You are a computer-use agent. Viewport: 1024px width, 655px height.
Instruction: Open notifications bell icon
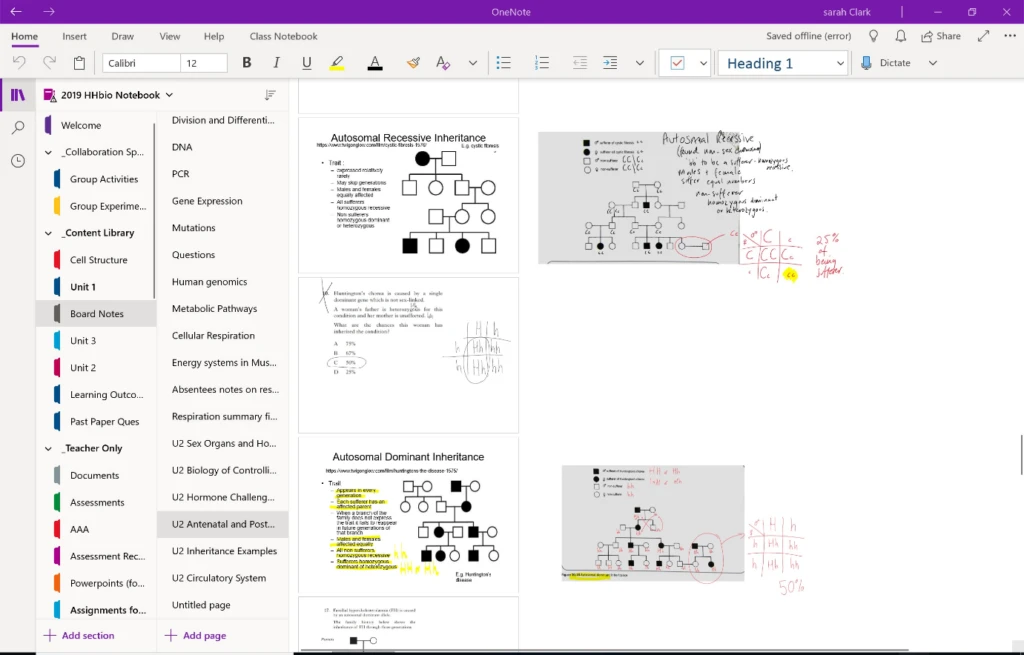(901, 36)
